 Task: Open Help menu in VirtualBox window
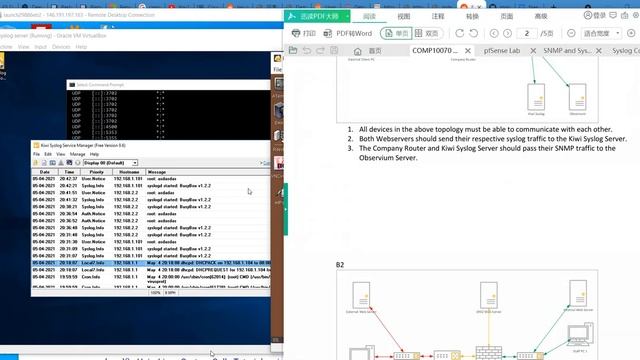pos(81,47)
